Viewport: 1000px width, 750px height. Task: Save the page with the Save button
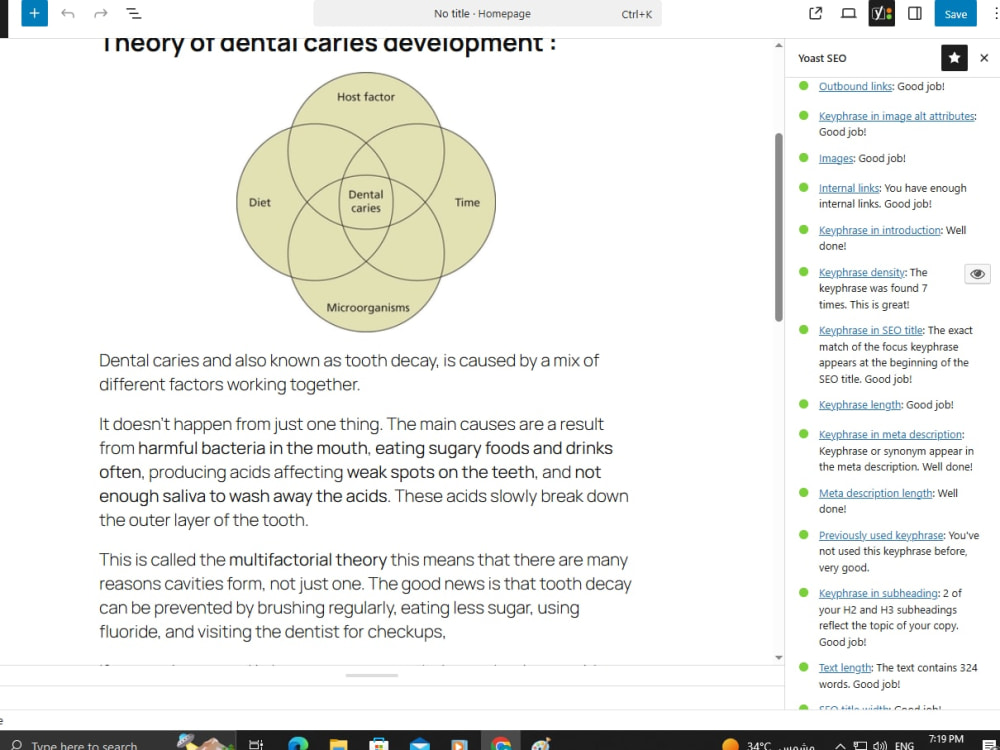click(955, 13)
